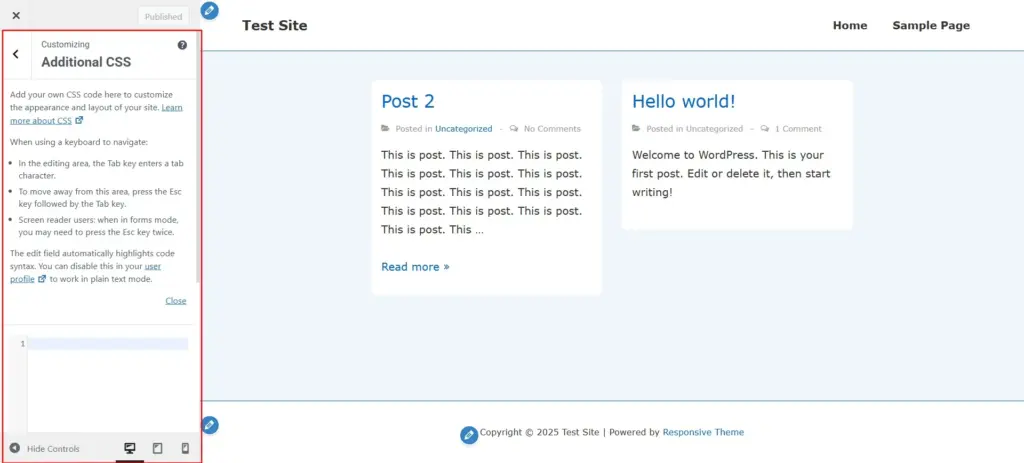Open the user profile link
This screenshot has height=463, width=1024.
(x=86, y=272)
